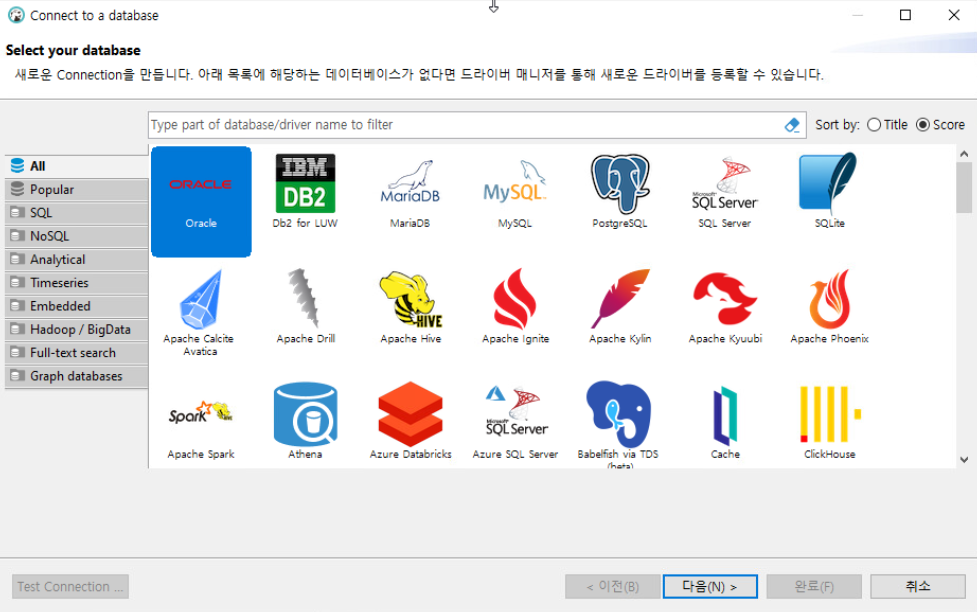Choose the Db2 for LUW driver

[305, 191]
